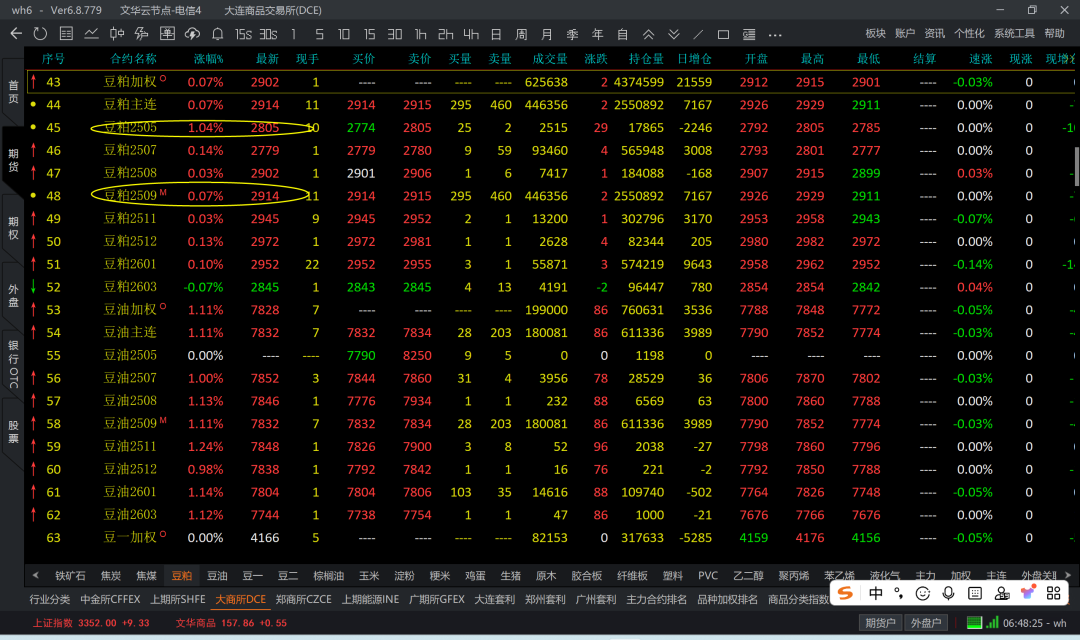
Task: Open the 资讯 menu
Action: coord(934,33)
